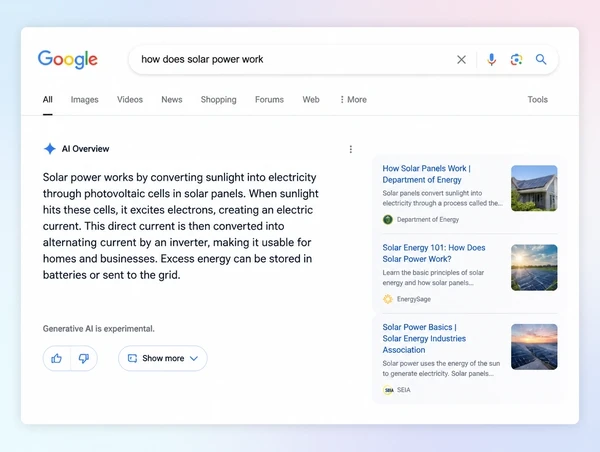Viewport: 600px width, 452px height.
Task: Click the Google logo
Action: 68,59
